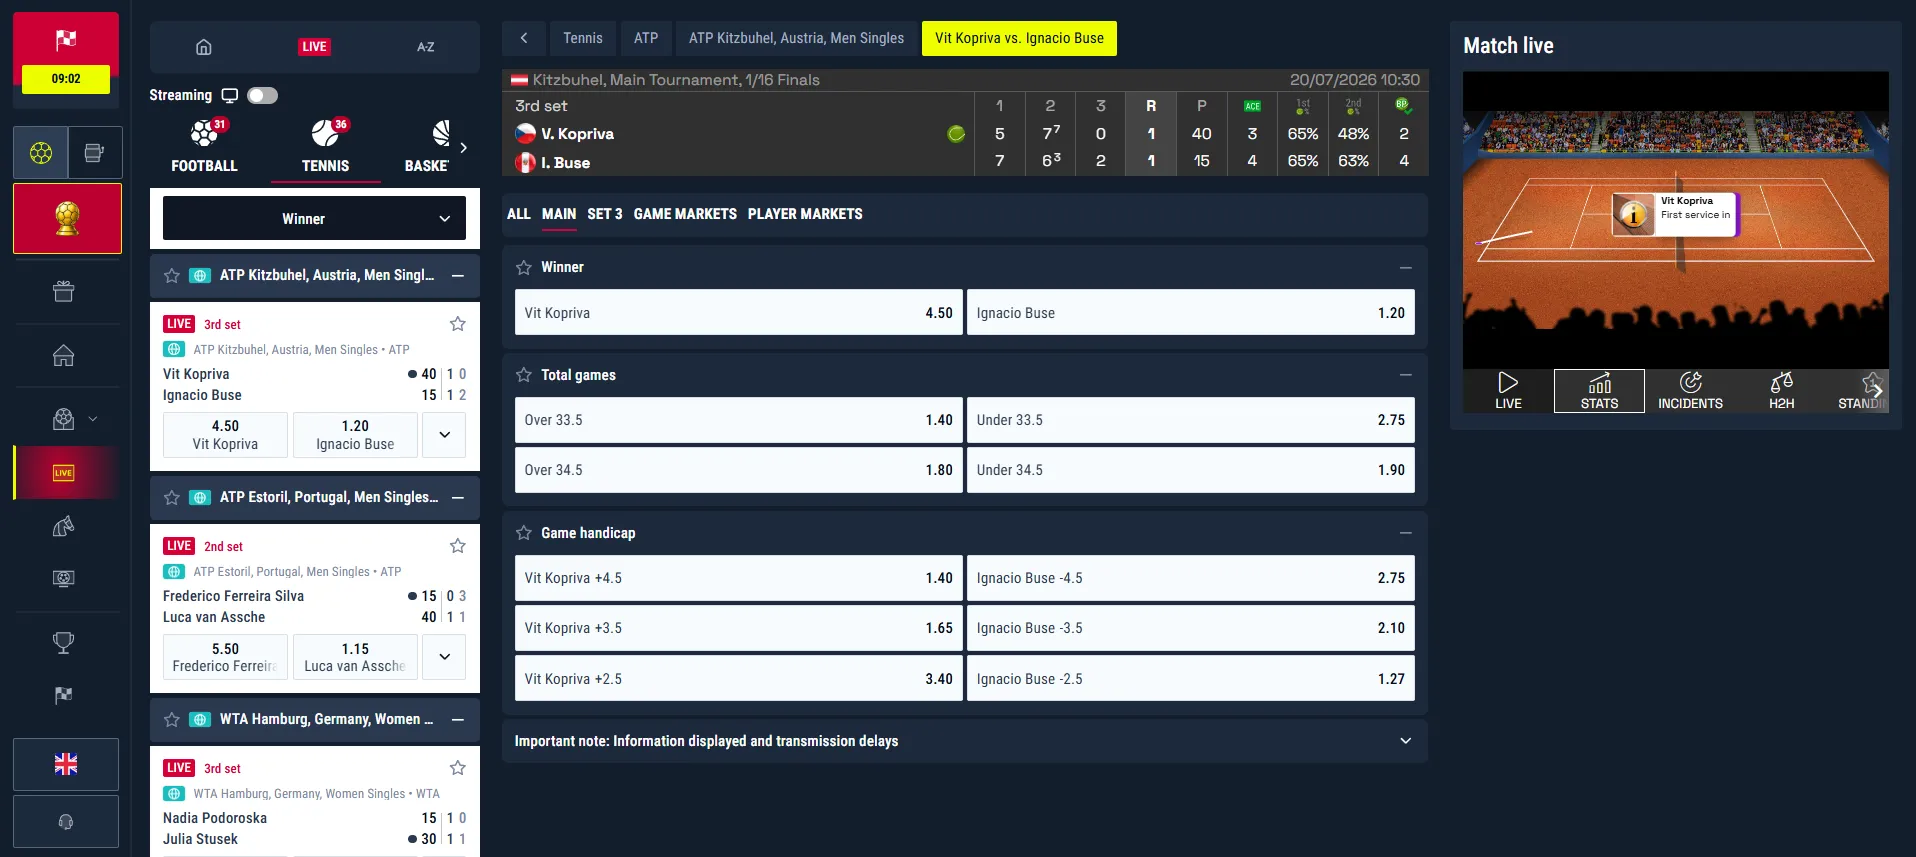This screenshot has height=857, width=1916.
Task: Collapse ATP Estoril league section
Action: click(x=458, y=497)
